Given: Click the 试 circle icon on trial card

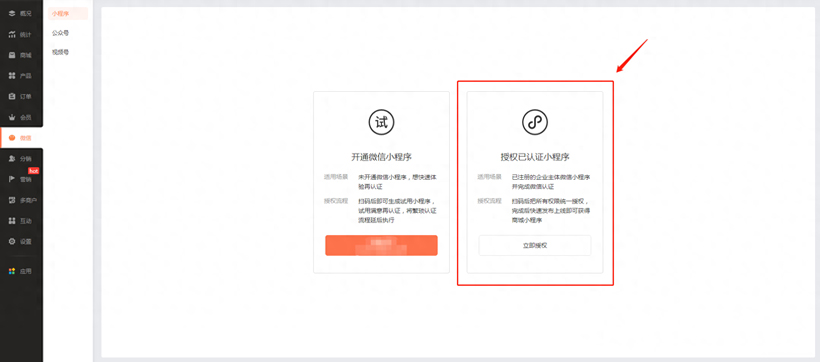Looking at the screenshot, I should point(381,123).
